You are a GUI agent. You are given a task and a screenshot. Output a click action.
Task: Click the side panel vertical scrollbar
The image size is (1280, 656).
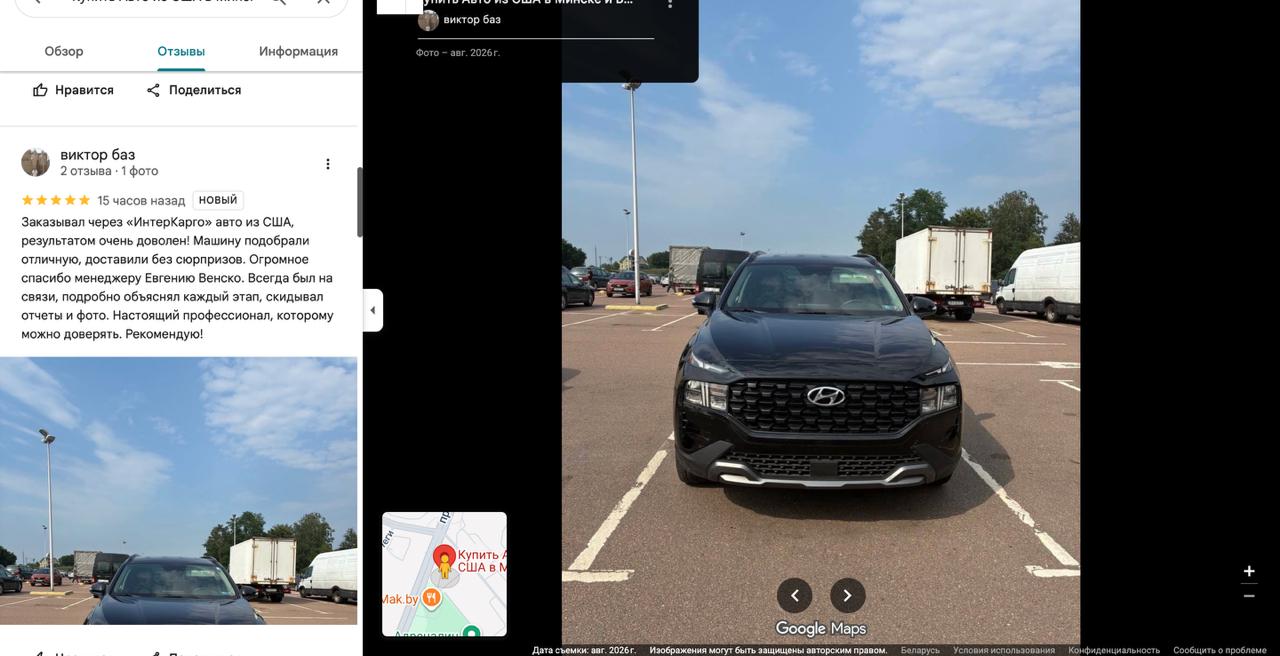coord(359,202)
